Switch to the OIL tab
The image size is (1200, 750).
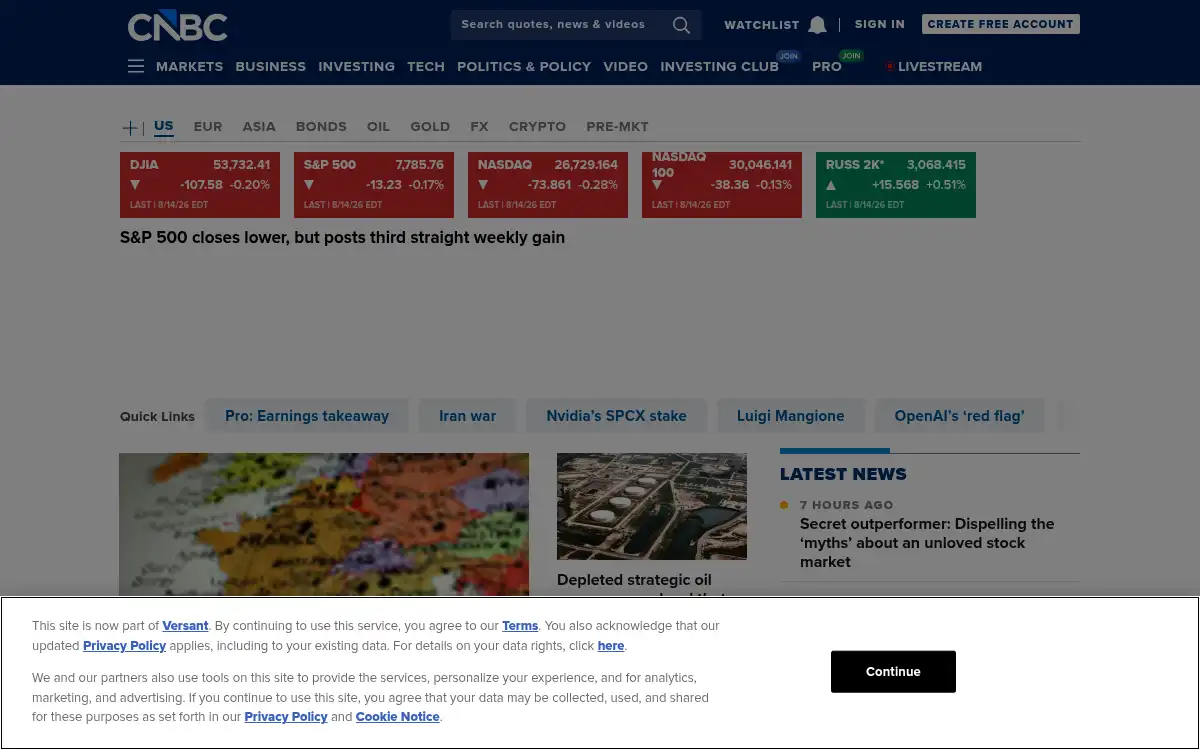(378, 126)
